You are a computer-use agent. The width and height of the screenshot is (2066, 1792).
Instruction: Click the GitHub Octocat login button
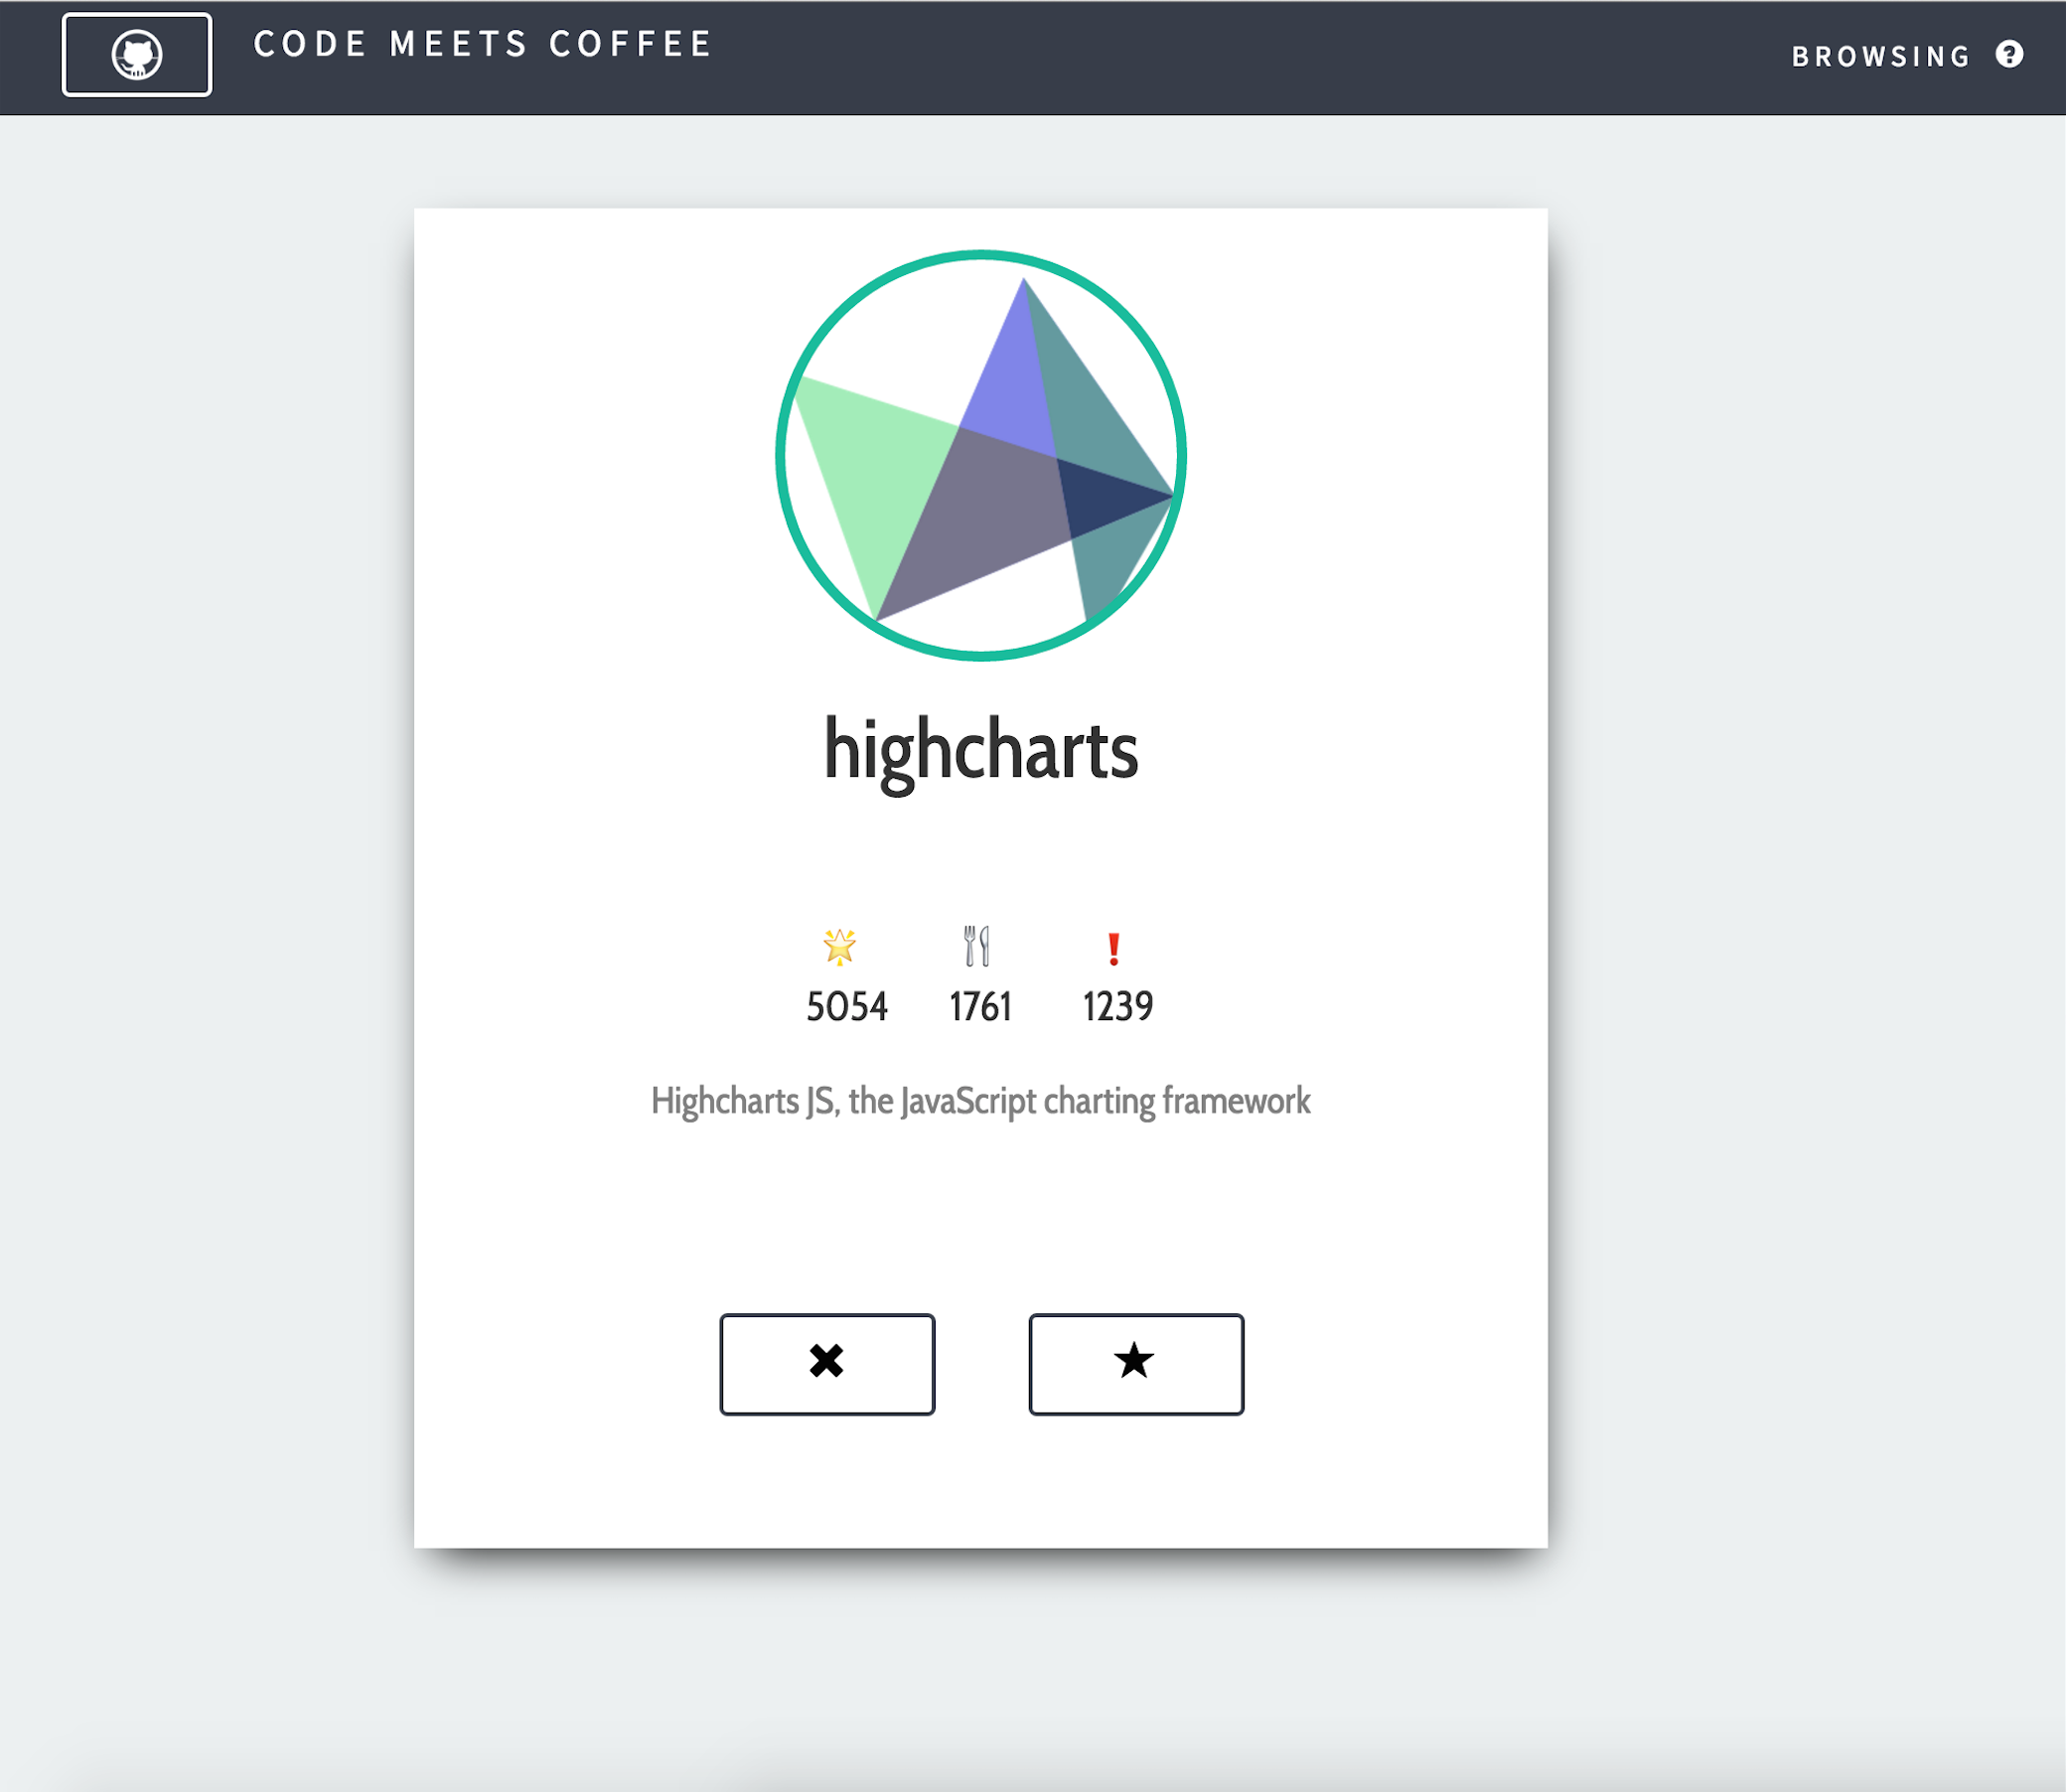click(137, 55)
